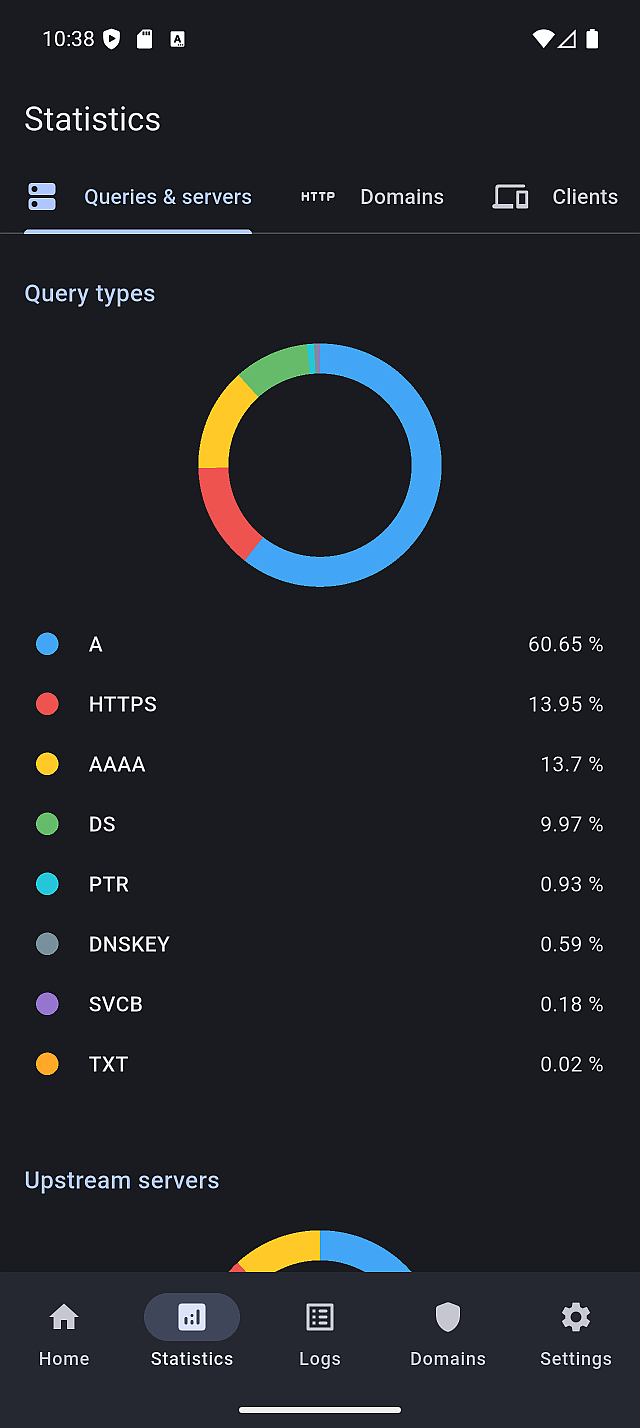Tap the devices icon for Clients tab
This screenshot has height=1428, width=640.
[x=510, y=197]
